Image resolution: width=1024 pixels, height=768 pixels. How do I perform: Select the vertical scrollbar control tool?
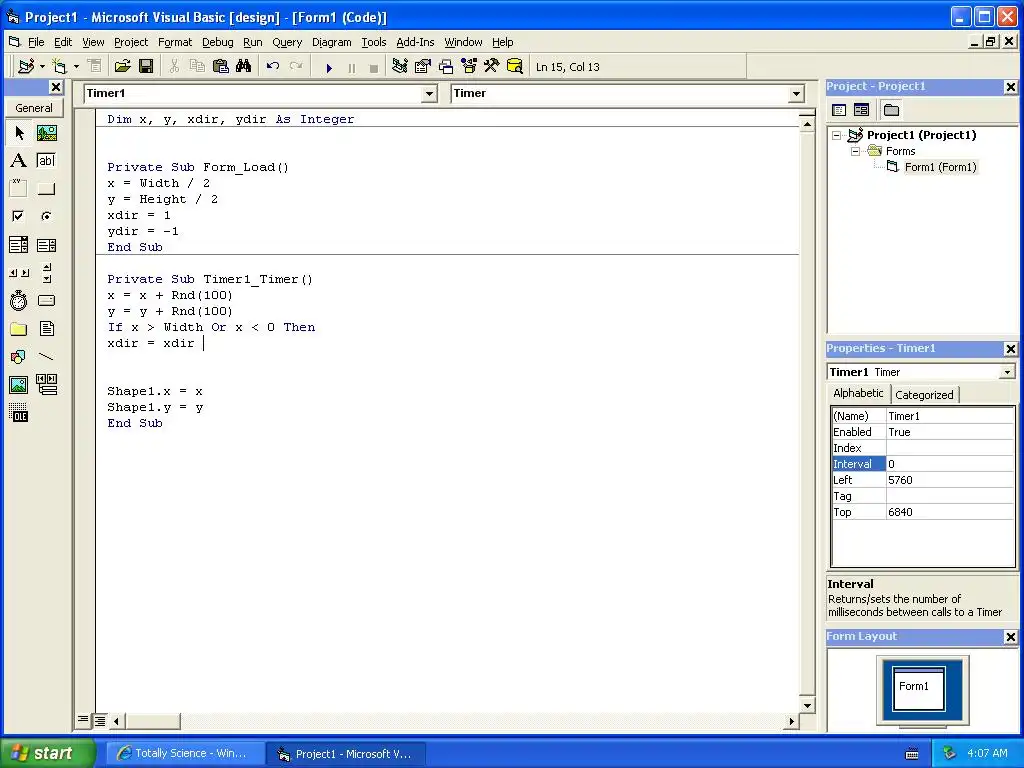tap(46, 273)
